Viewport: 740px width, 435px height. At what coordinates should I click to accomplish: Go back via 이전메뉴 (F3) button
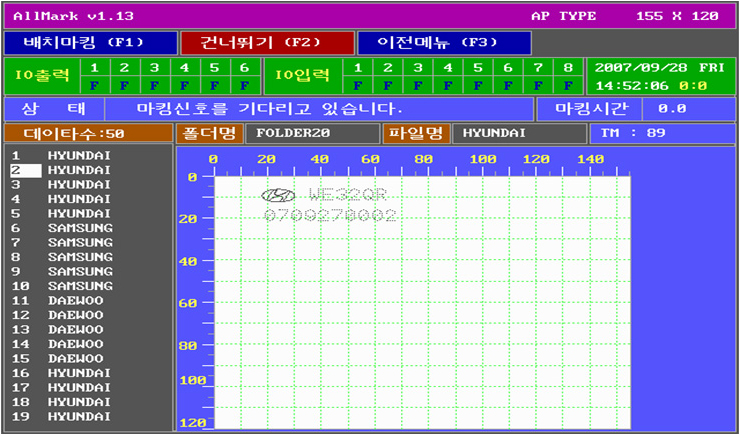[444, 43]
